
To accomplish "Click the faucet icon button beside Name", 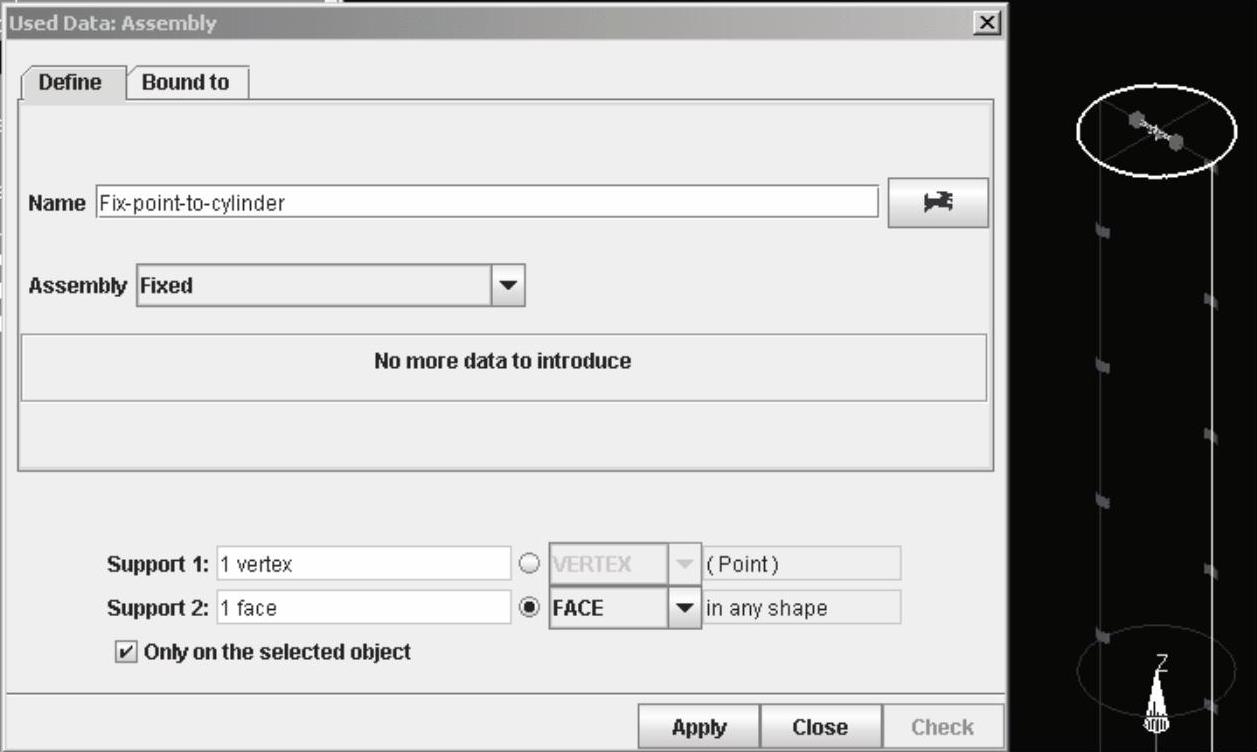I will coord(937,203).
